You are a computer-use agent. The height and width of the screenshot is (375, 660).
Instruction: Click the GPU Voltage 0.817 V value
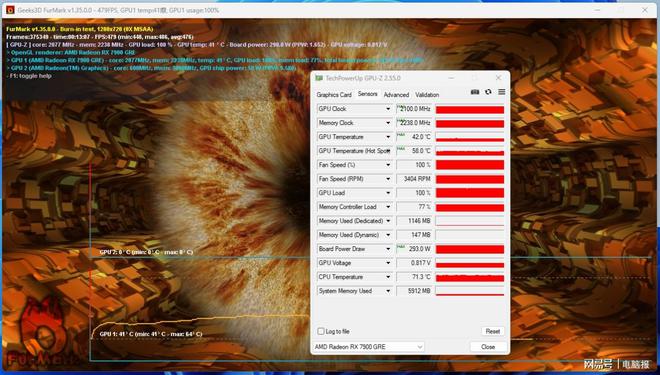coord(415,263)
